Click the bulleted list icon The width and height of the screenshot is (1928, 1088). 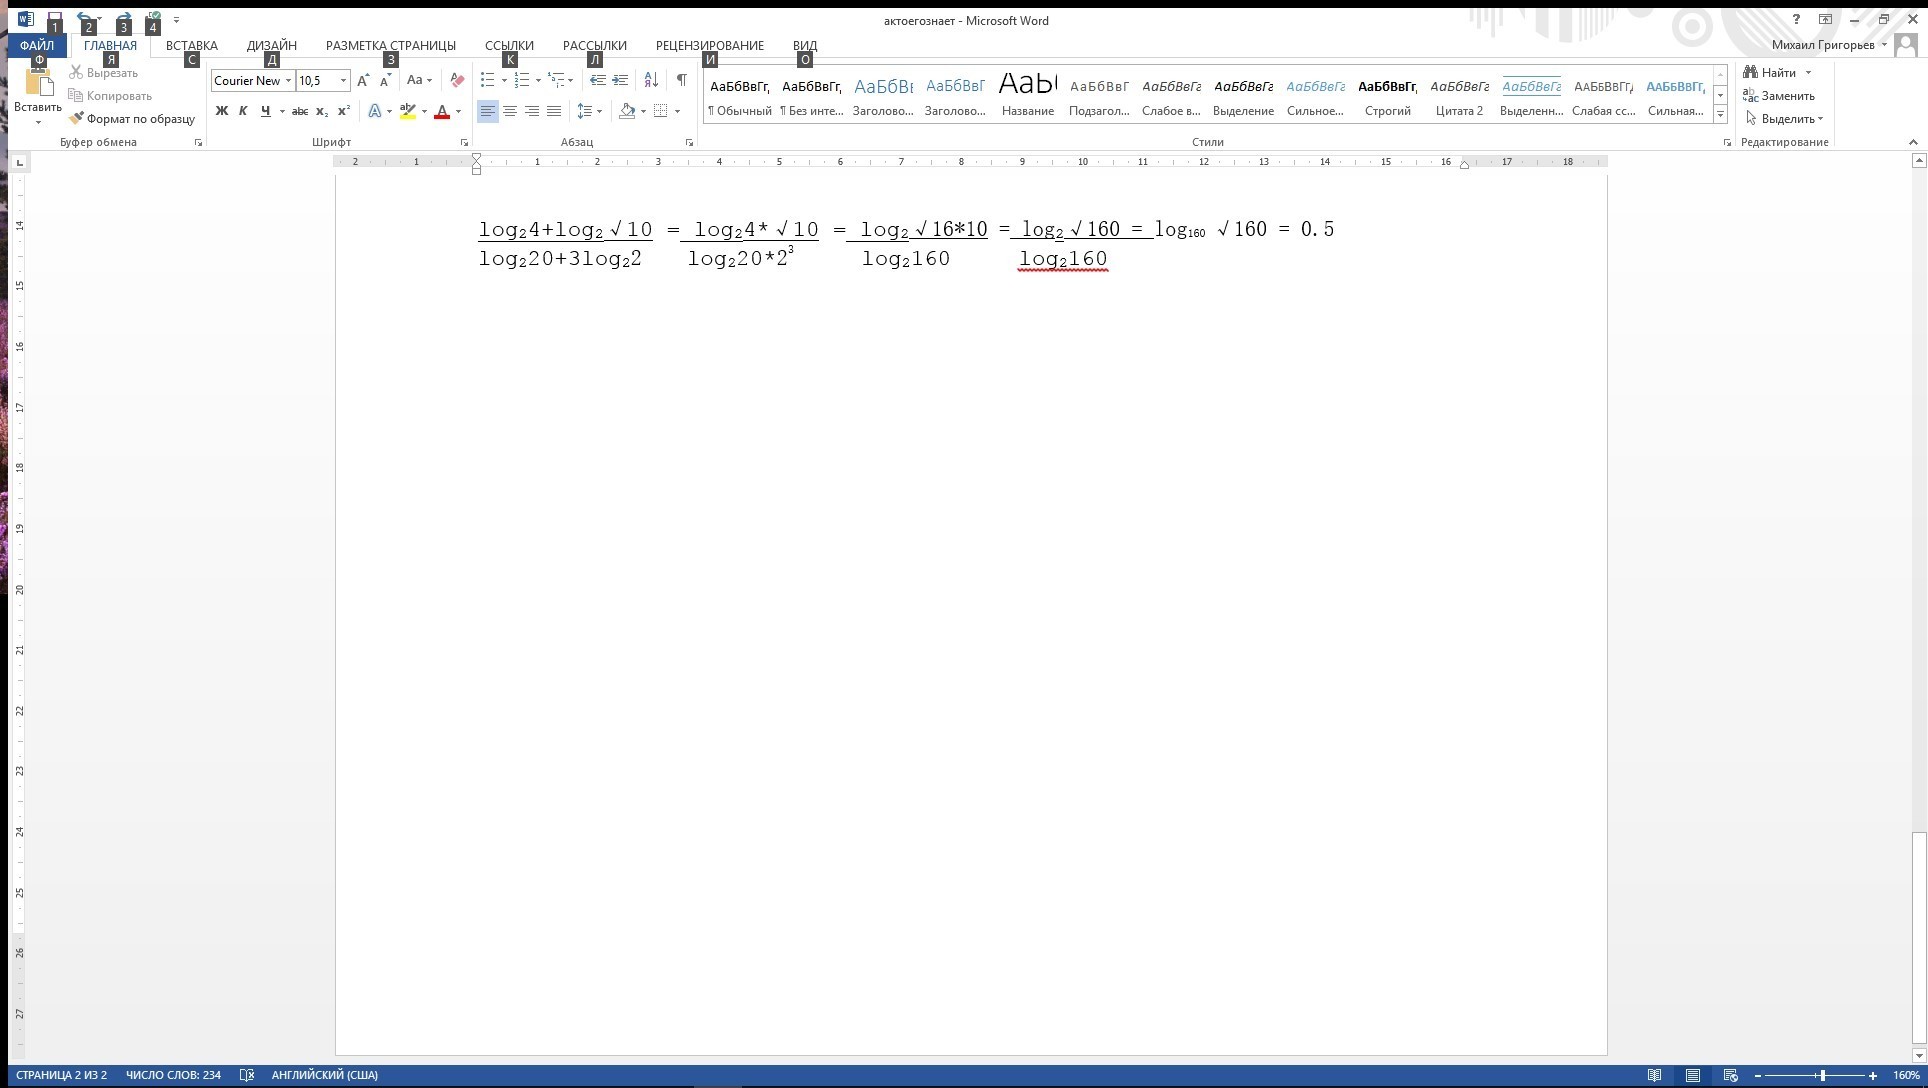pos(487,80)
